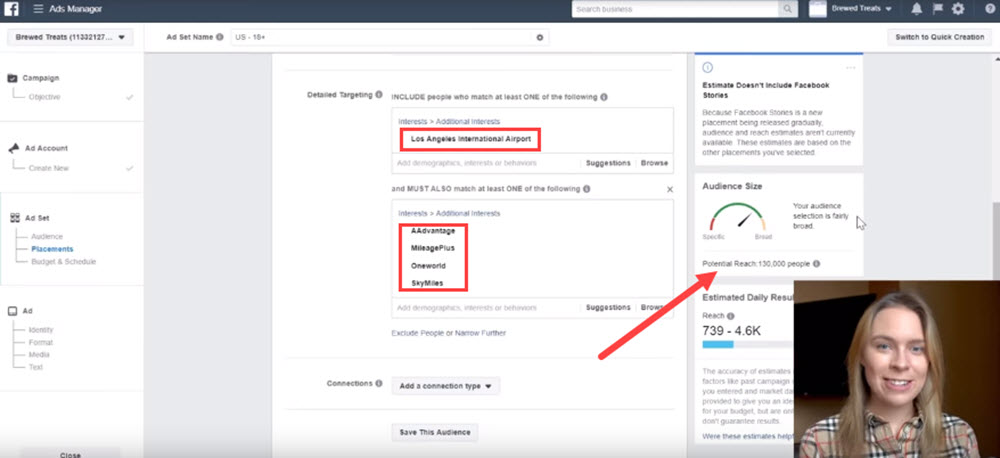Click the Ad section icon
This screenshot has height=458, width=1000.
[12, 311]
